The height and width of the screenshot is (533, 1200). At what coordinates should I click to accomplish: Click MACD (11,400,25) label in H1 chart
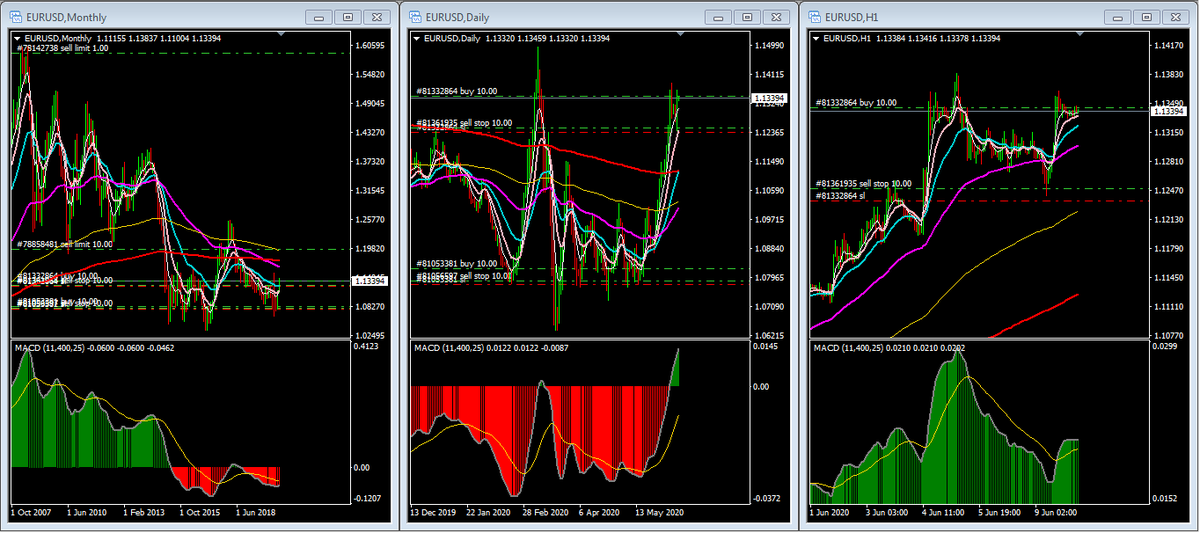pyautogui.click(x=850, y=348)
